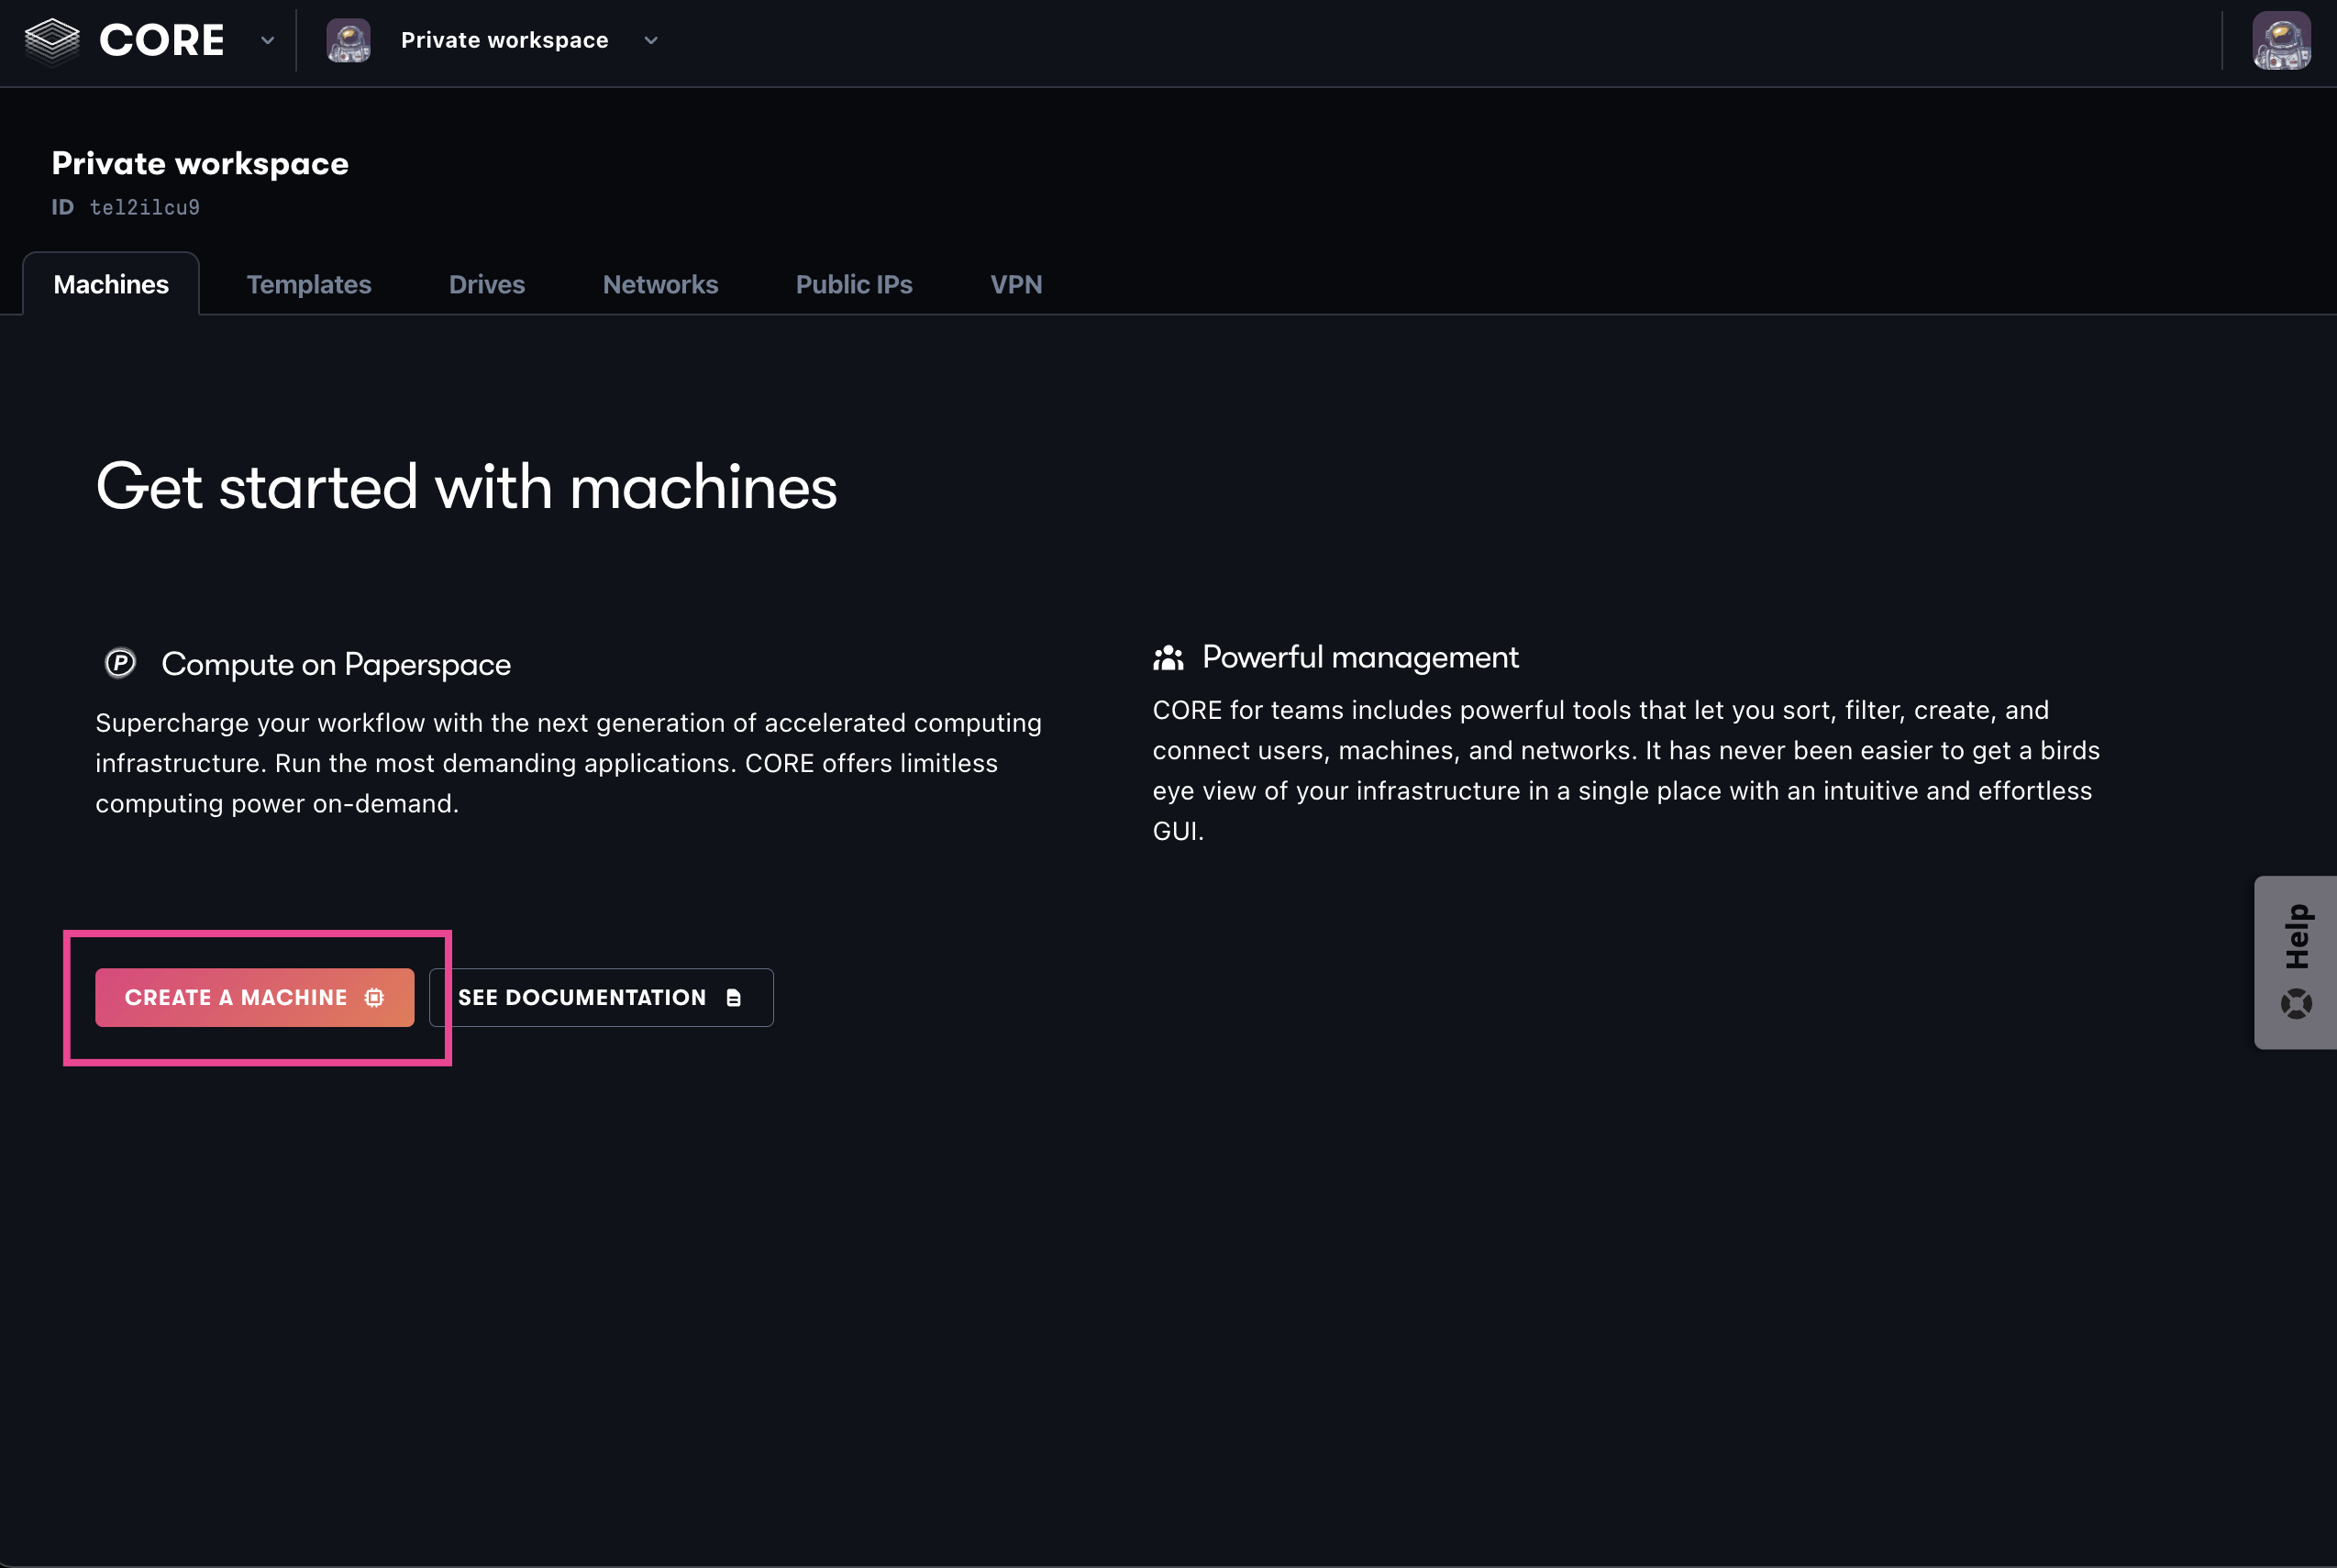This screenshot has width=2337, height=1568.
Task: Open the Help panel expander
Action: [x=2295, y=959]
